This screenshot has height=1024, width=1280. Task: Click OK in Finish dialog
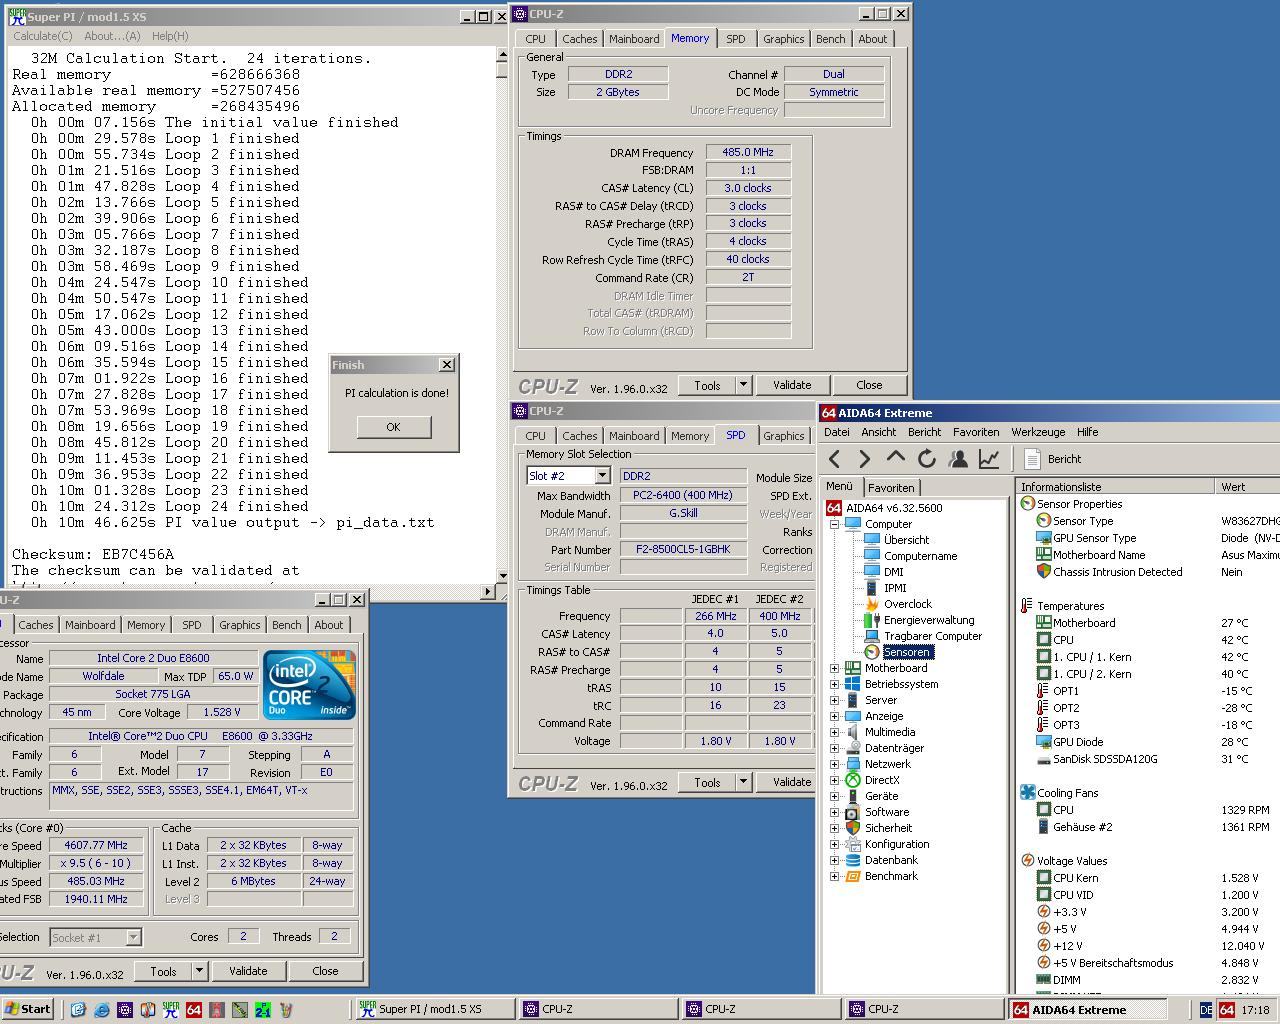393,427
